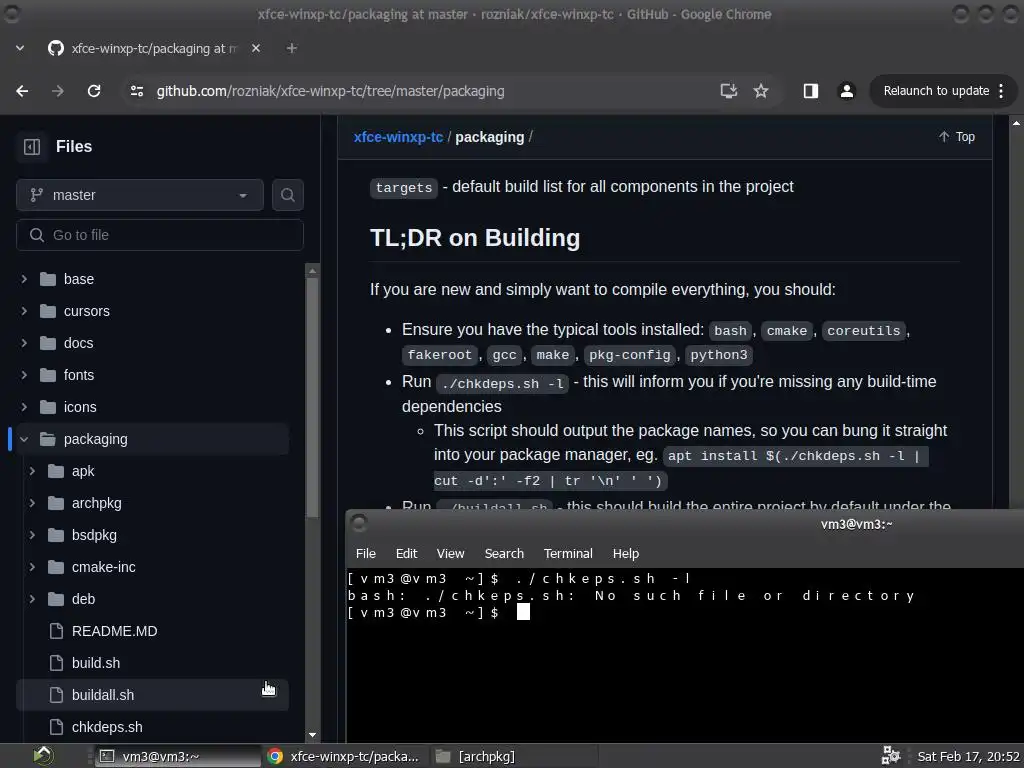Open the terminal Help menu
1024x768 pixels.
tap(626, 554)
